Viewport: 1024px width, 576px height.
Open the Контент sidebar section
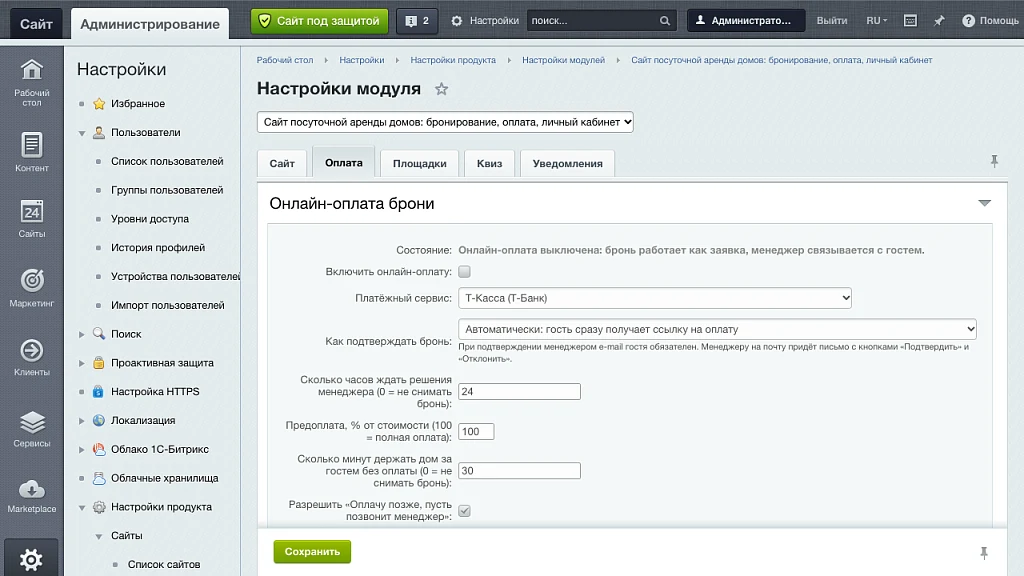[x=31, y=152]
